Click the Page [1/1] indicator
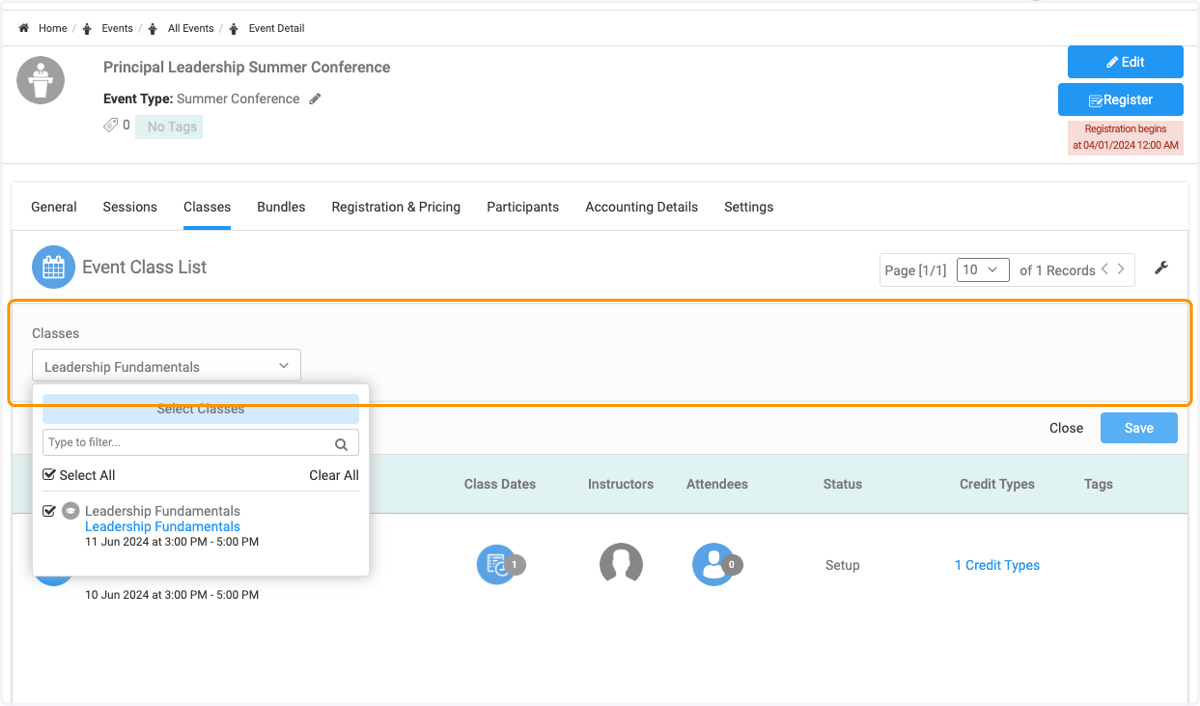Image resolution: width=1200 pixels, height=706 pixels. point(915,270)
